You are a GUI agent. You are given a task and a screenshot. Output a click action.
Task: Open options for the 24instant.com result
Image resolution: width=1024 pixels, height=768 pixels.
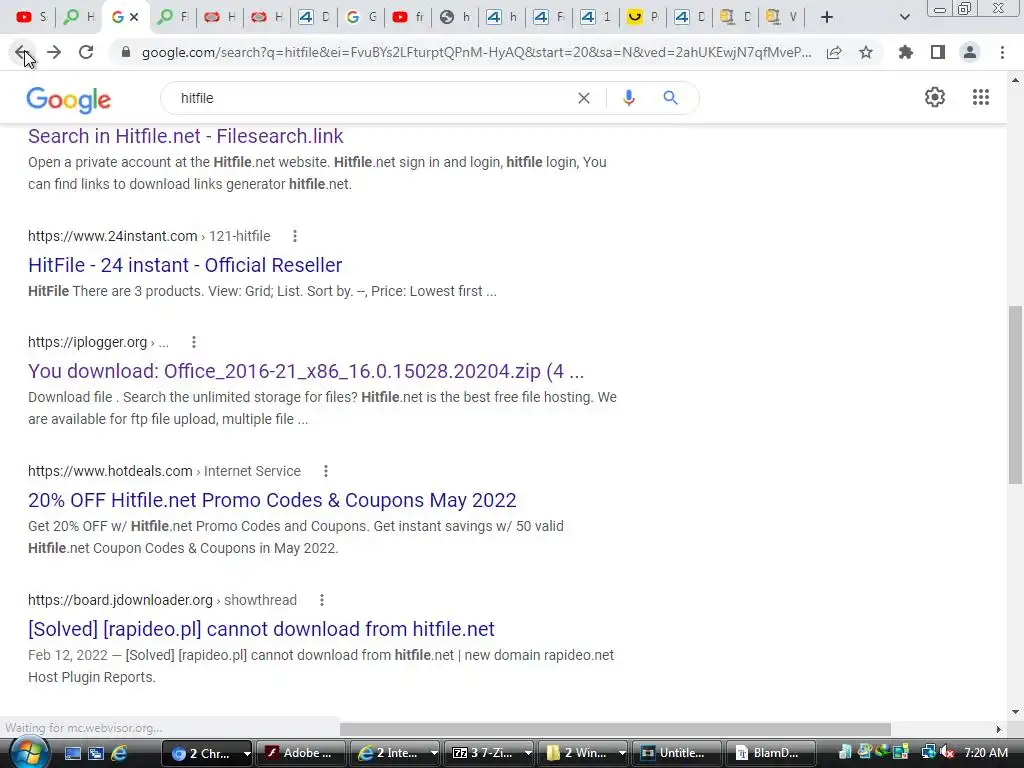click(x=295, y=236)
